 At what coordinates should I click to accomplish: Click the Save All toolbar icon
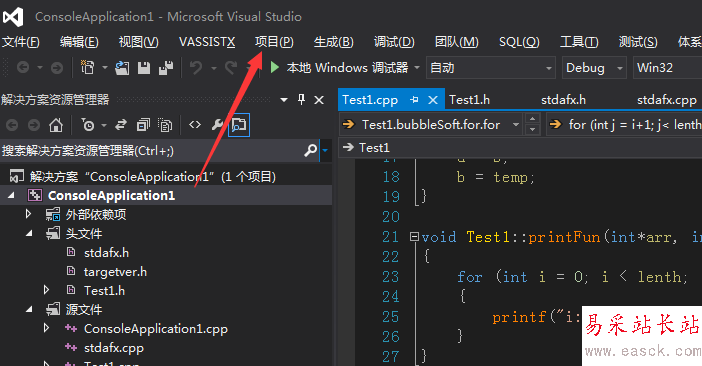pos(166,68)
